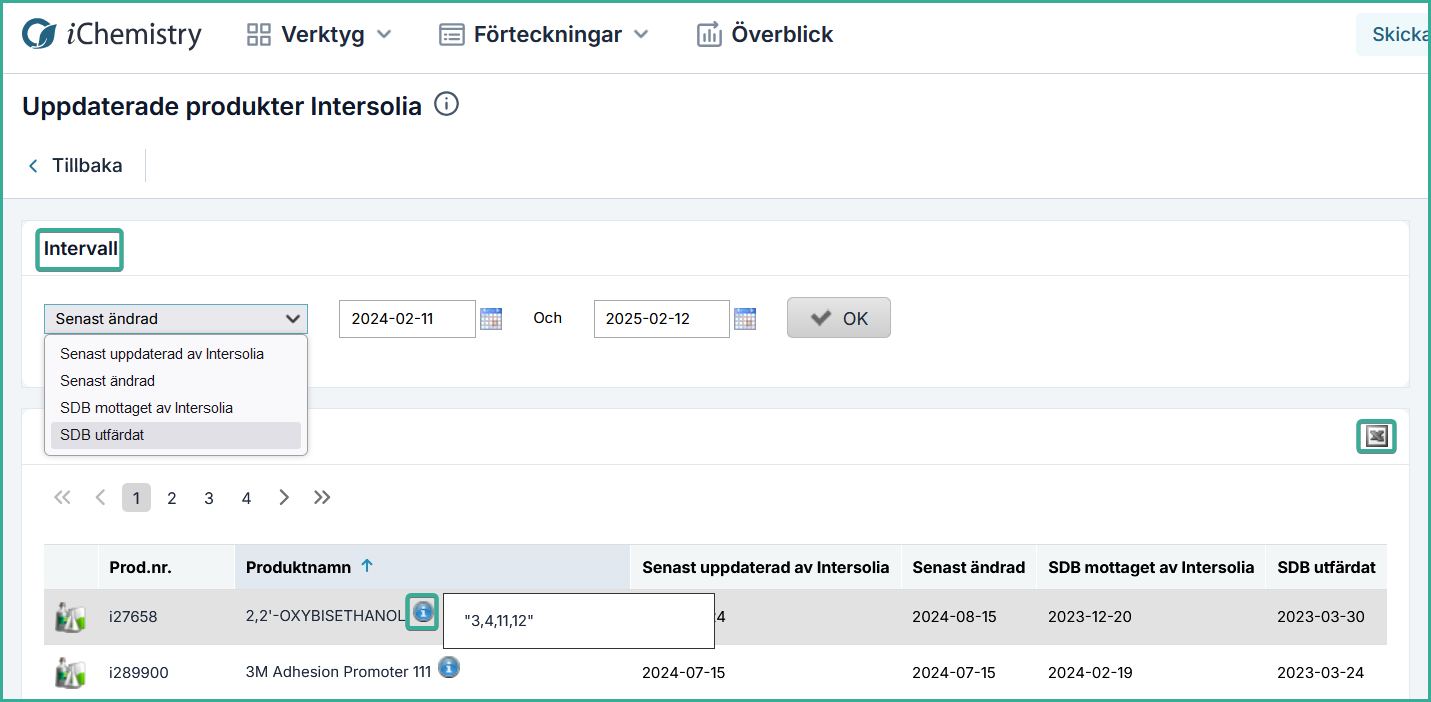Export the table to Excel
This screenshot has height=702, width=1431.
tap(1376, 436)
